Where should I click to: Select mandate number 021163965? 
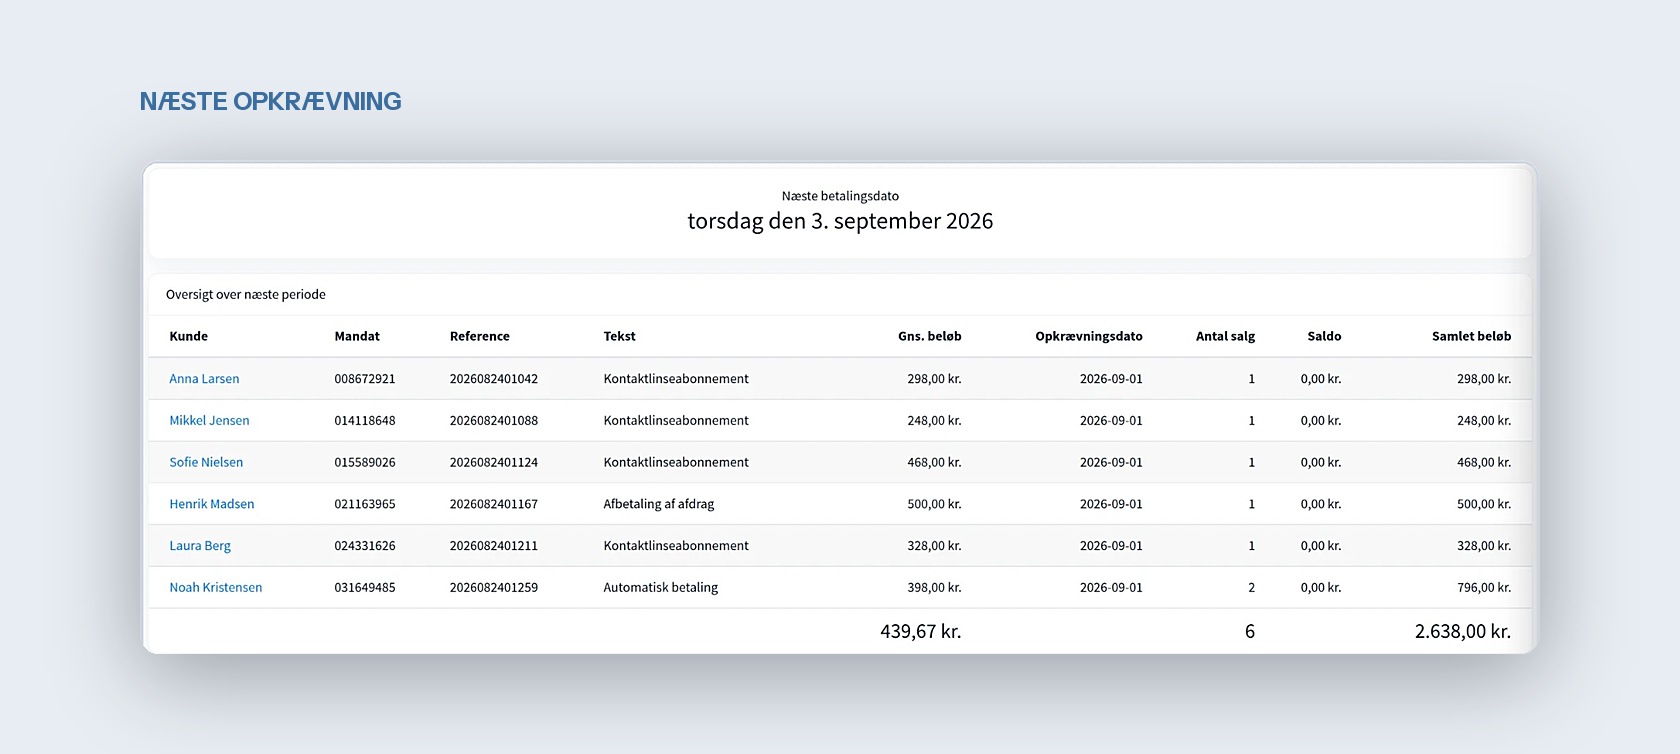click(x=364, y=504)
